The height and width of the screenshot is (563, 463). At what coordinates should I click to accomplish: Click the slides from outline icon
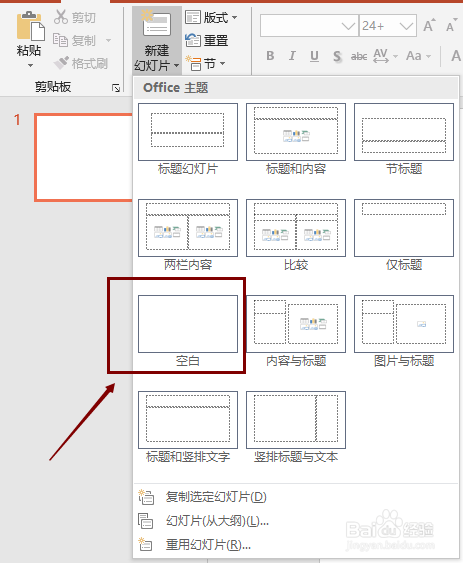(145, 521)
